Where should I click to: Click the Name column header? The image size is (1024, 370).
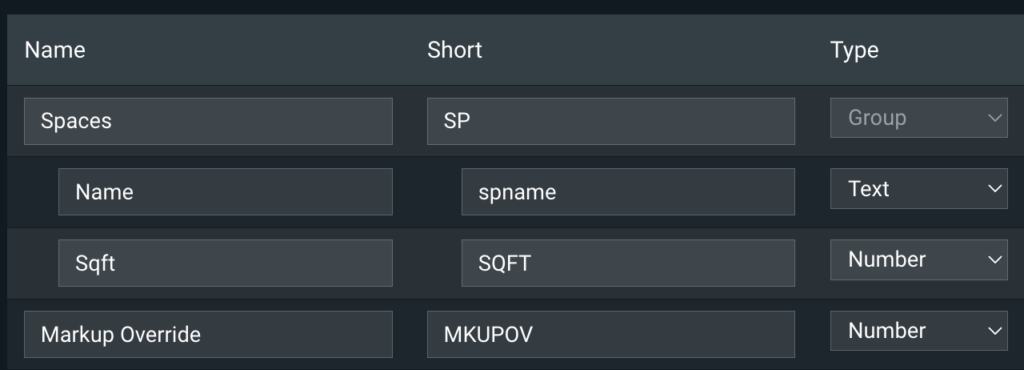pos(55,50)
